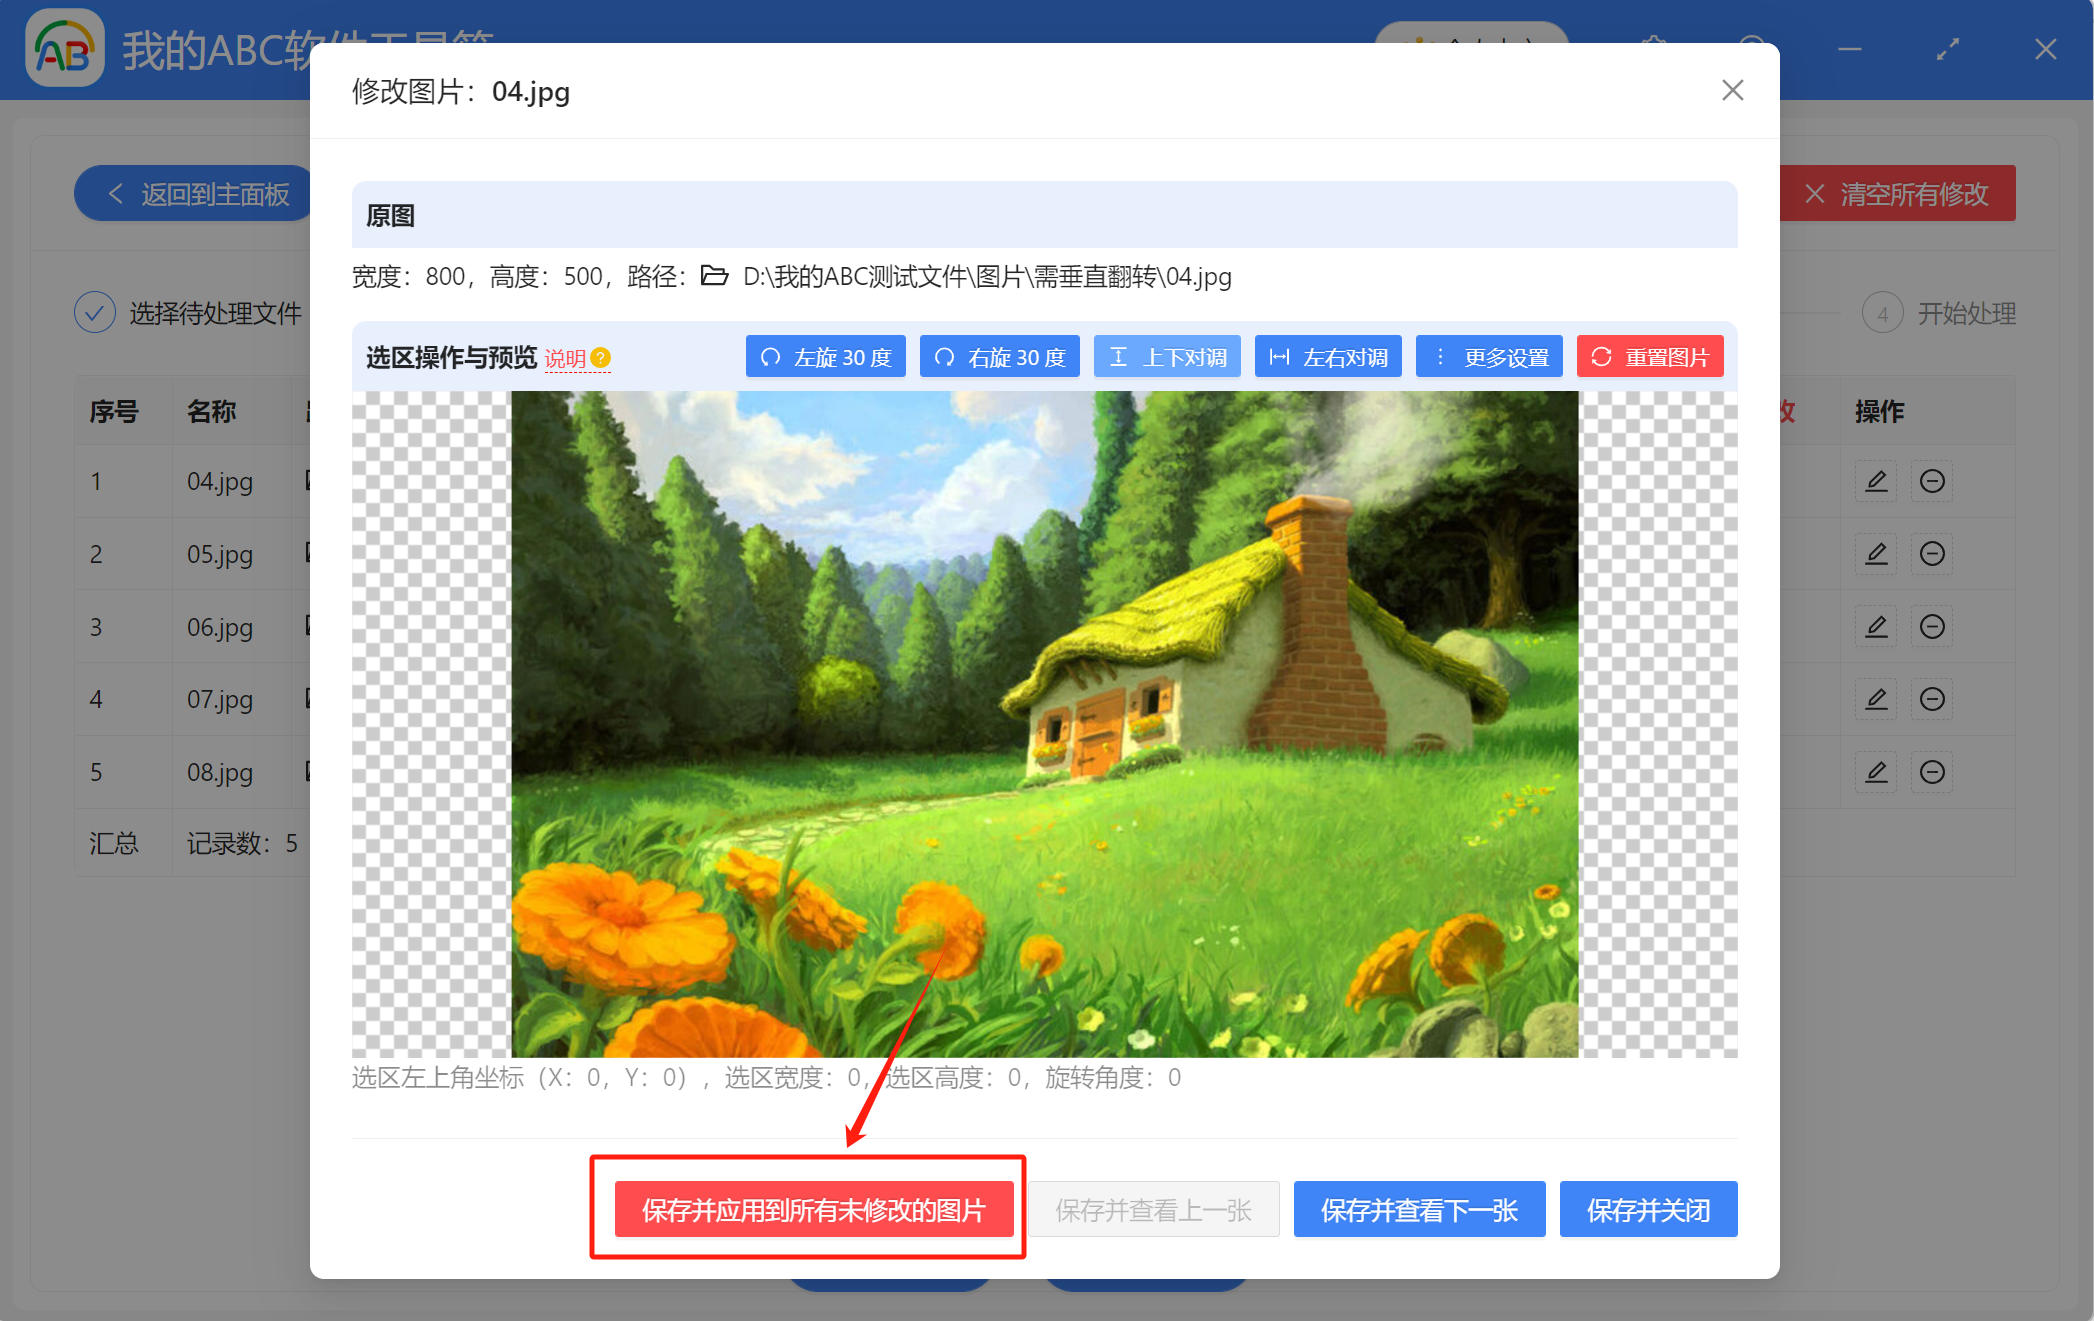Click 清空所有修改 red button
This screenshot has height=1321, width=2094.
[x=1898, y=194]
